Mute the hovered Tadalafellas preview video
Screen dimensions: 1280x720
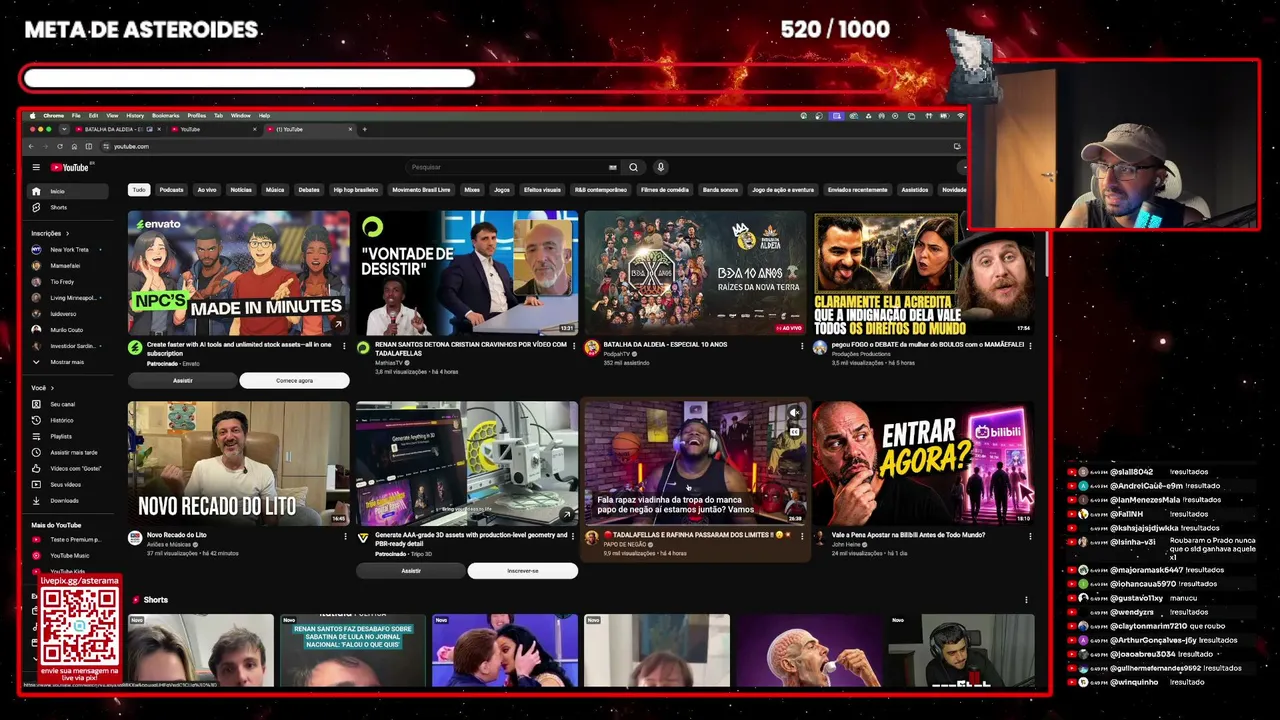[x=795, y=412]
